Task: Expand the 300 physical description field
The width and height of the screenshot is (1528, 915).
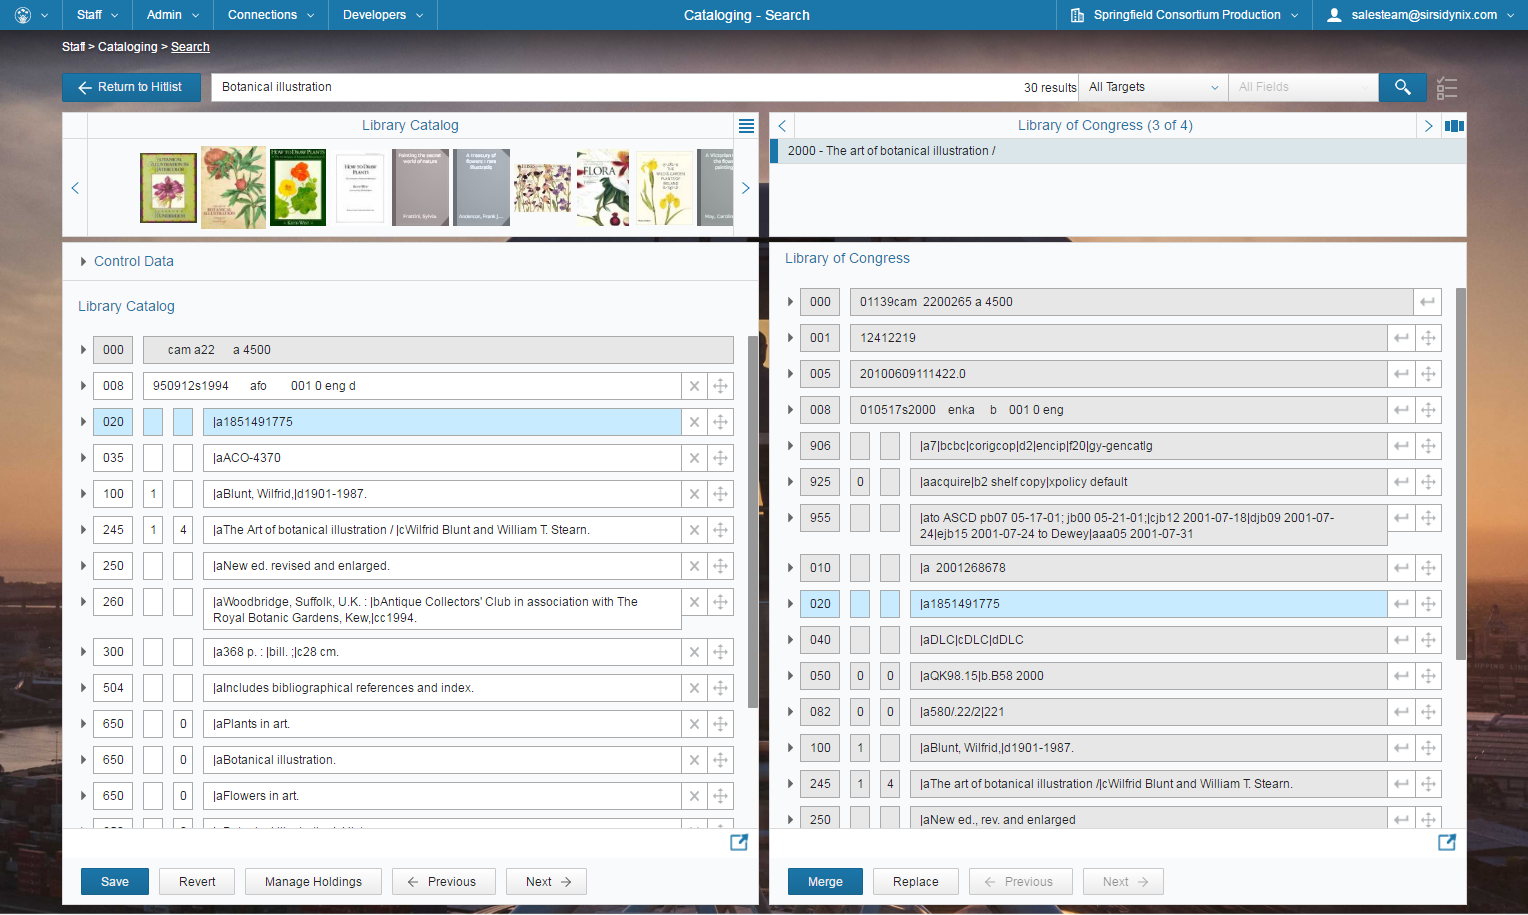Action: coord(83,652)
